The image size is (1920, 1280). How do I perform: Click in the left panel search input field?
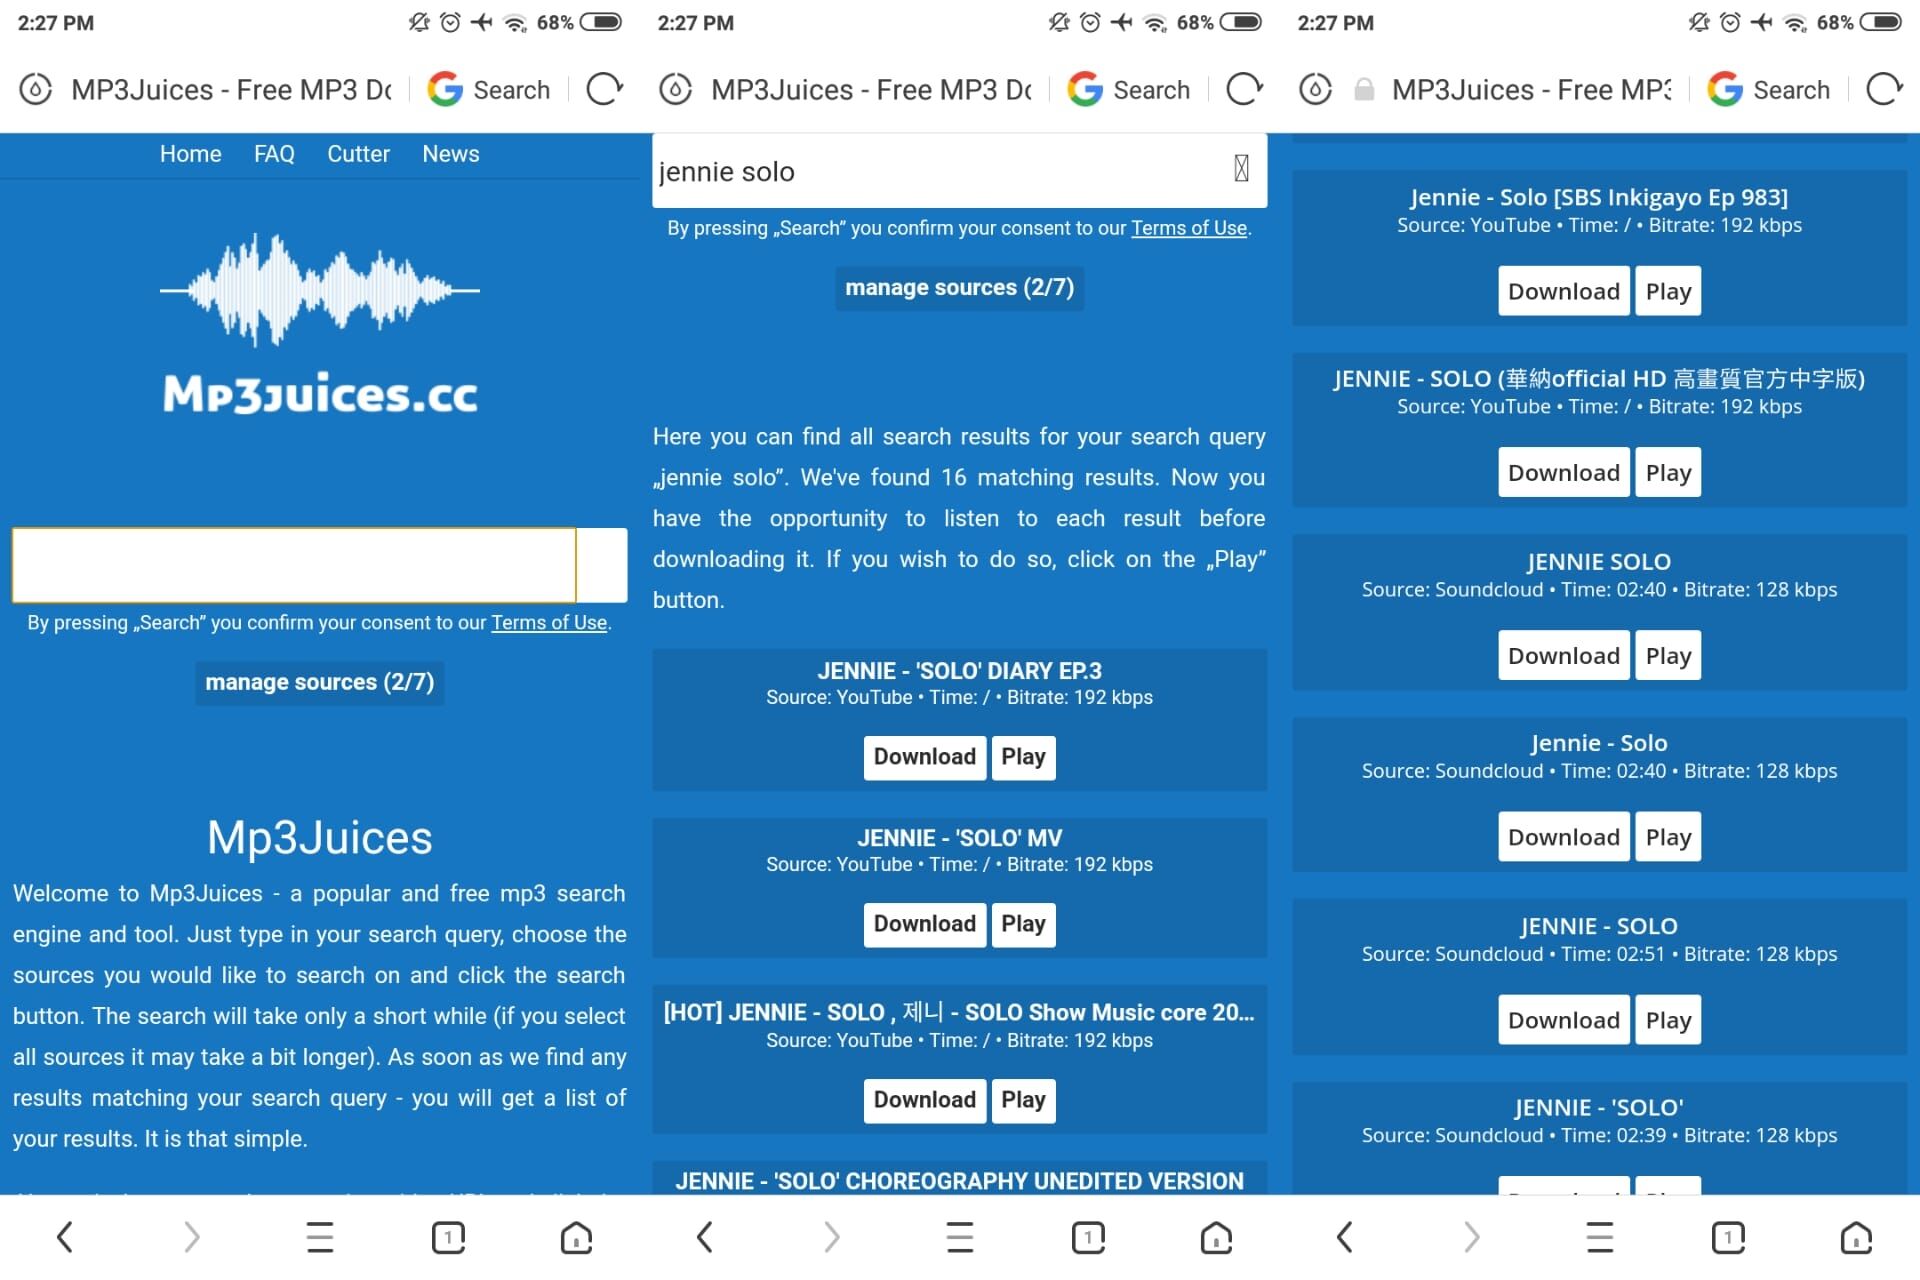point(293,563)
